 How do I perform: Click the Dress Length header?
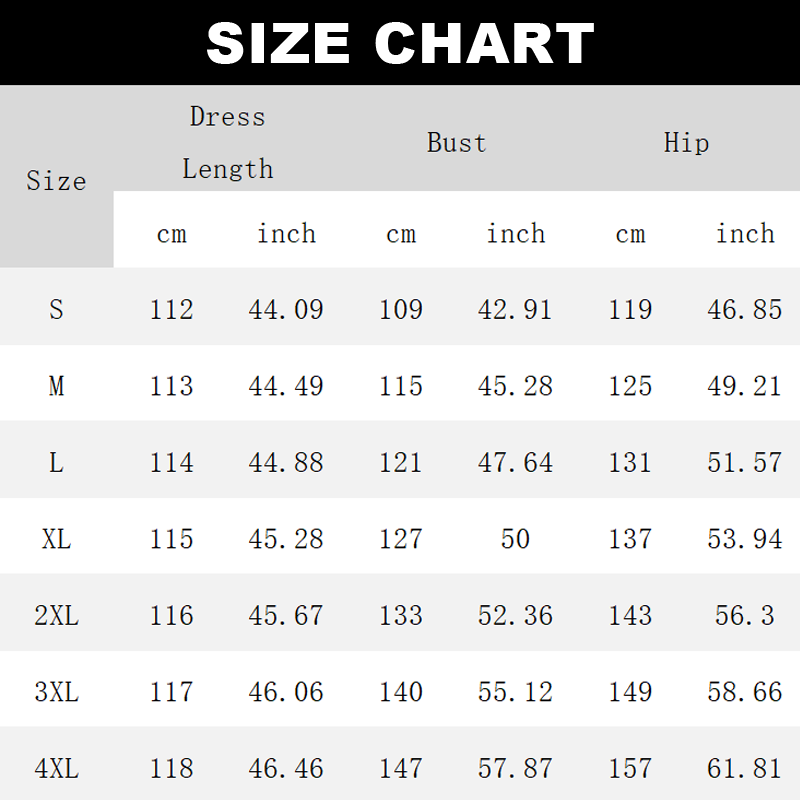[x=228, y=142]
